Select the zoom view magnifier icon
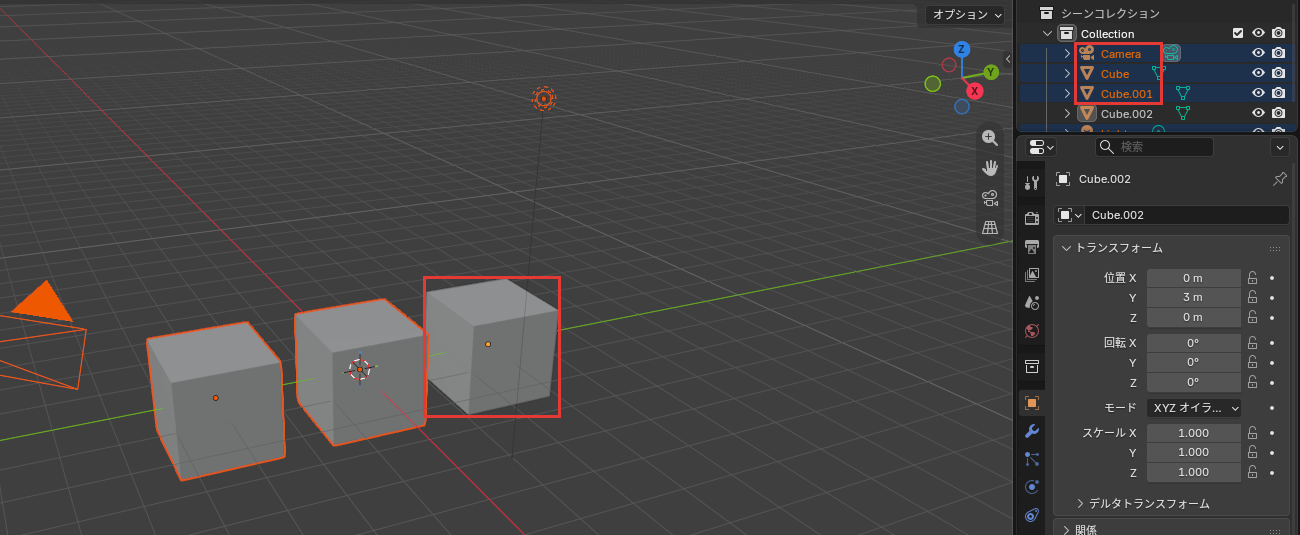This screenshot has width=1300, height=535. pos(990,138)
